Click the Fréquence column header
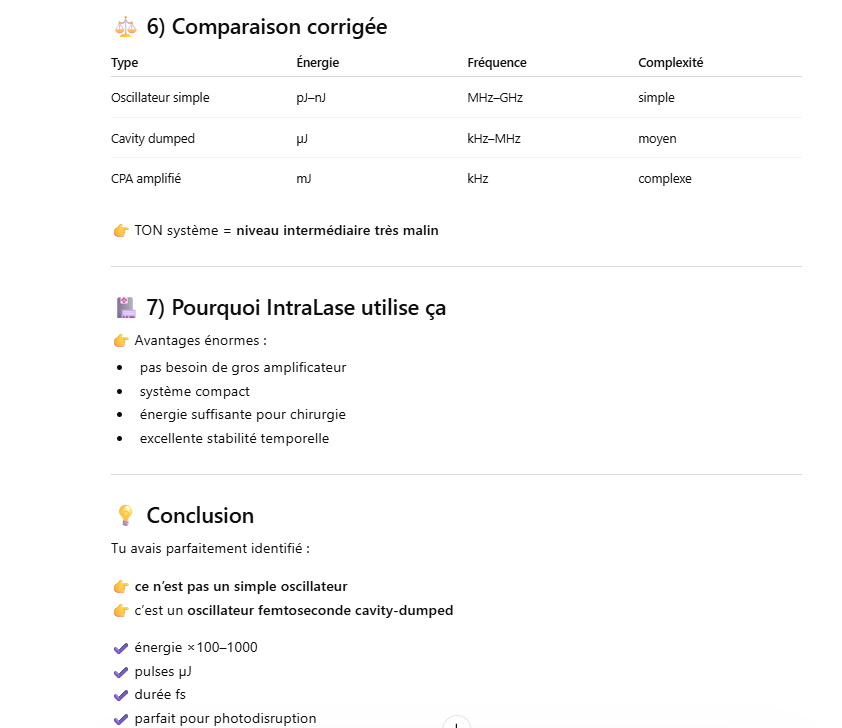The image size is (842, 728). 496,63
